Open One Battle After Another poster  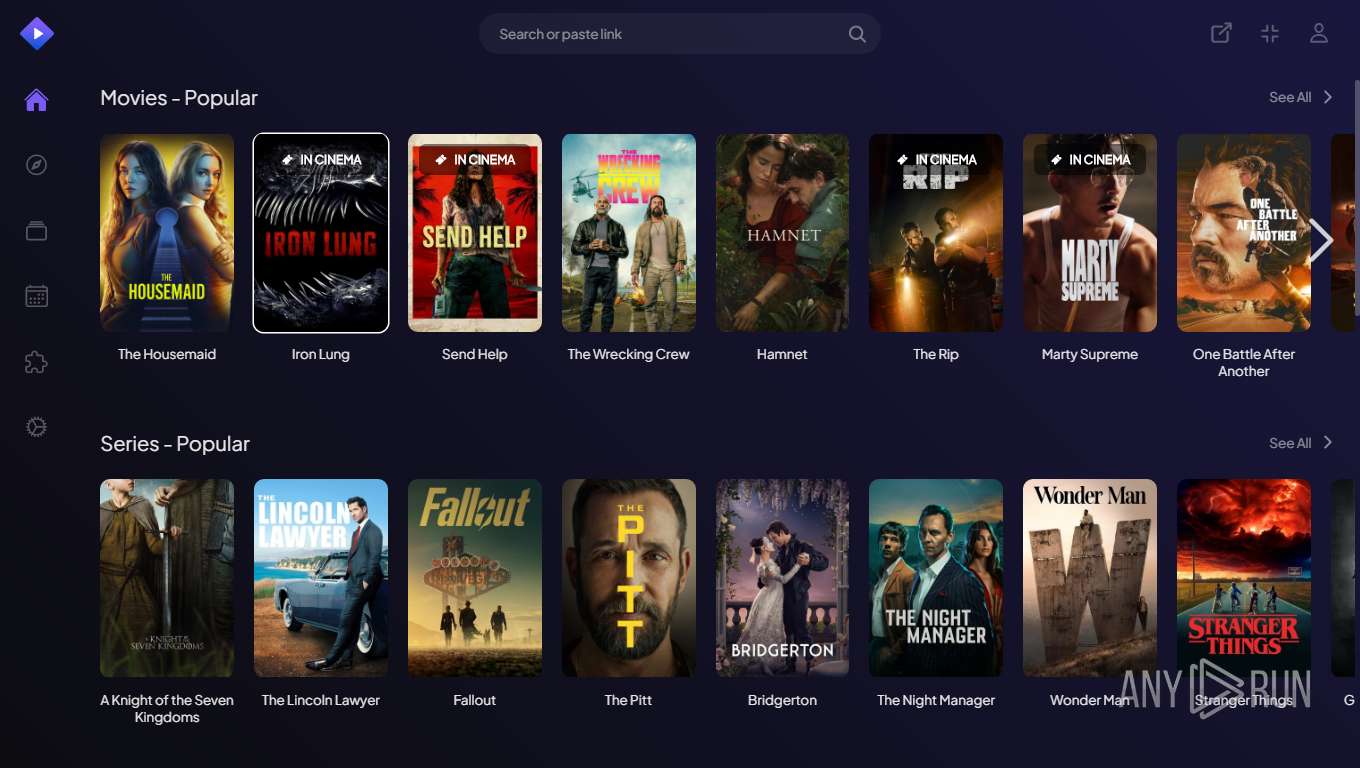pos(1244,233)
